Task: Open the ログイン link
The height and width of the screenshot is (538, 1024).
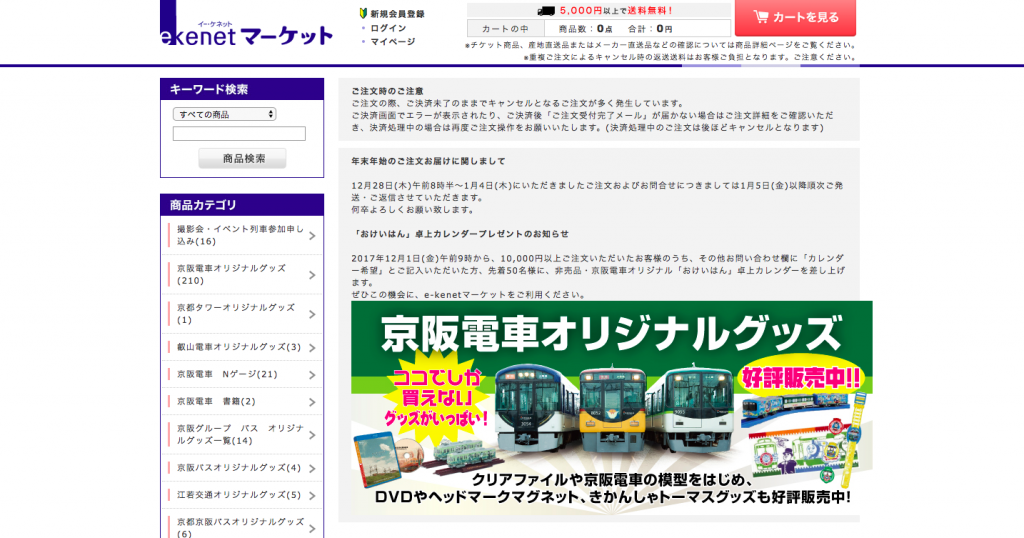Action: point(388,28)
